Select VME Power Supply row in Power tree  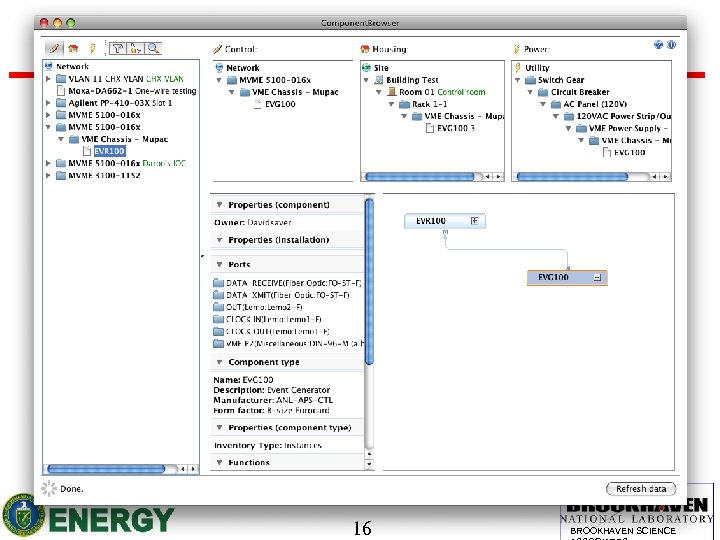point(628,128)
